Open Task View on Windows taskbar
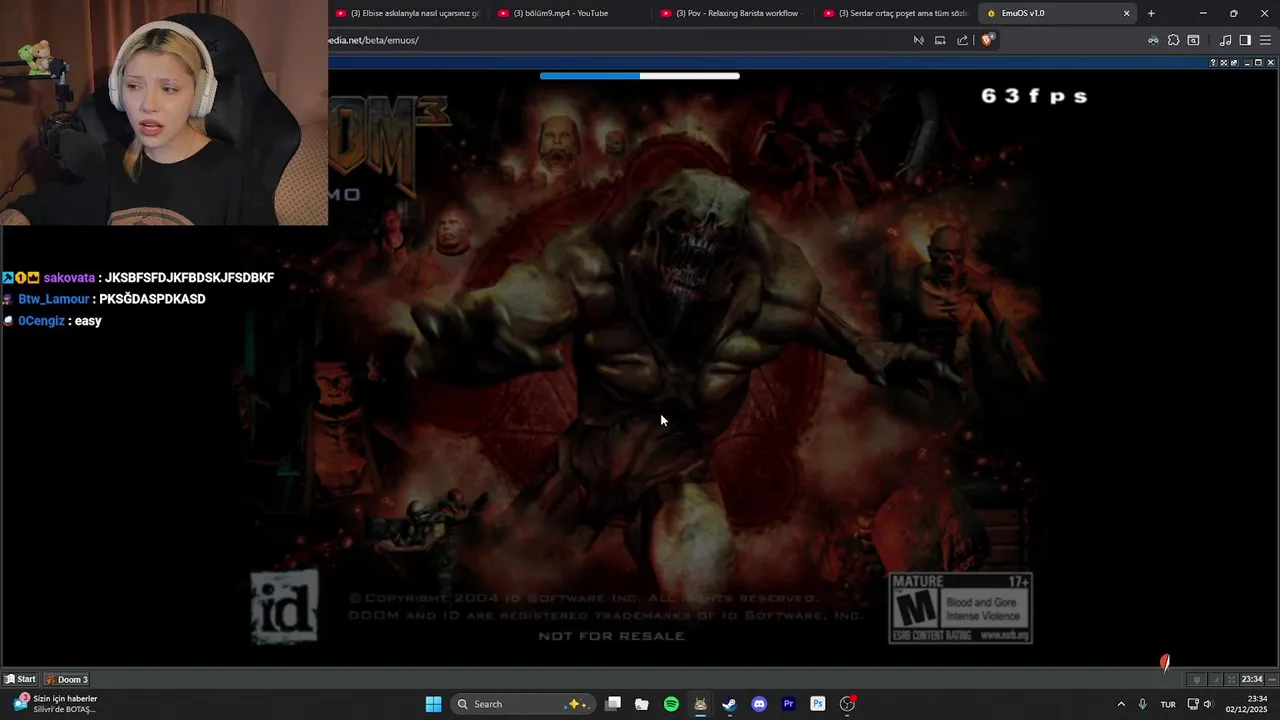Viewport: 1280px width, 720px height. point(613,704)
